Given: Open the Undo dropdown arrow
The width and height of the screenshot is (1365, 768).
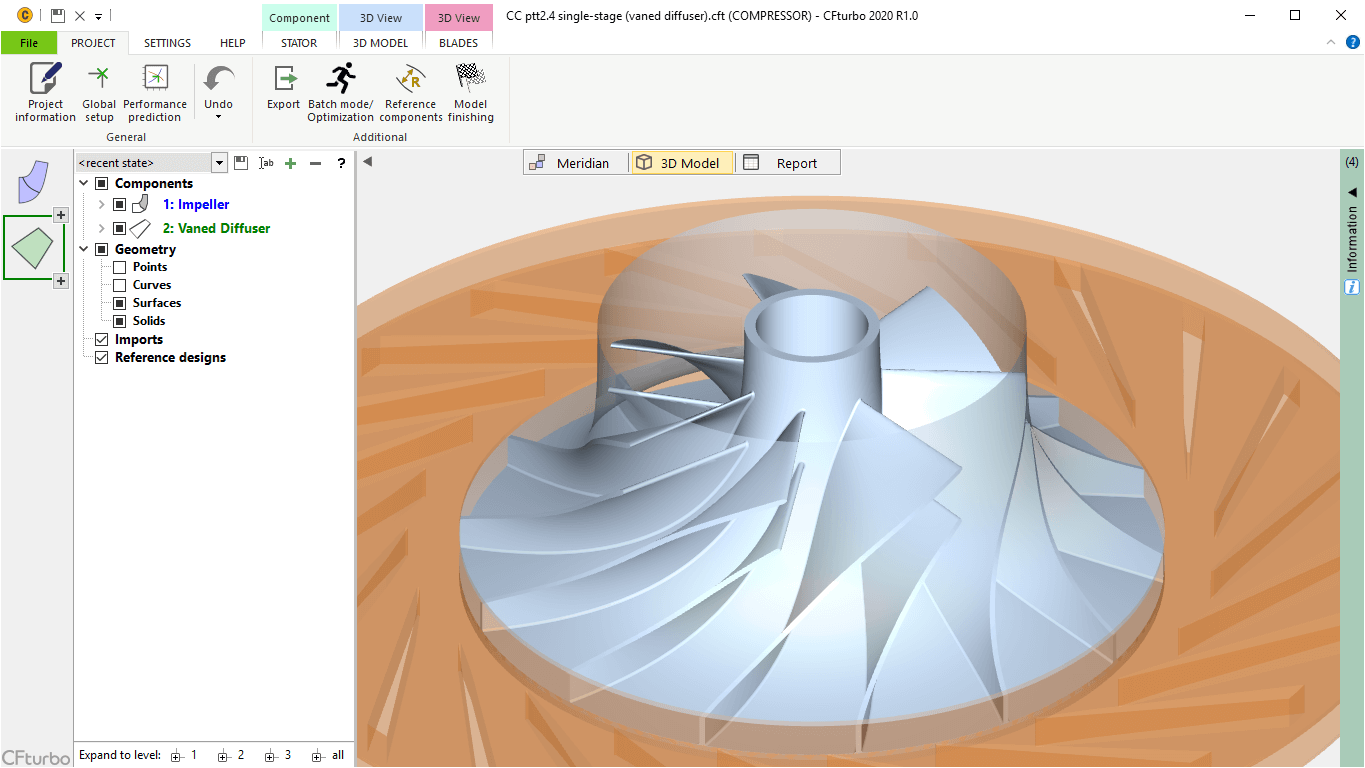Looking at the screenshot, I should pos(218,117).
